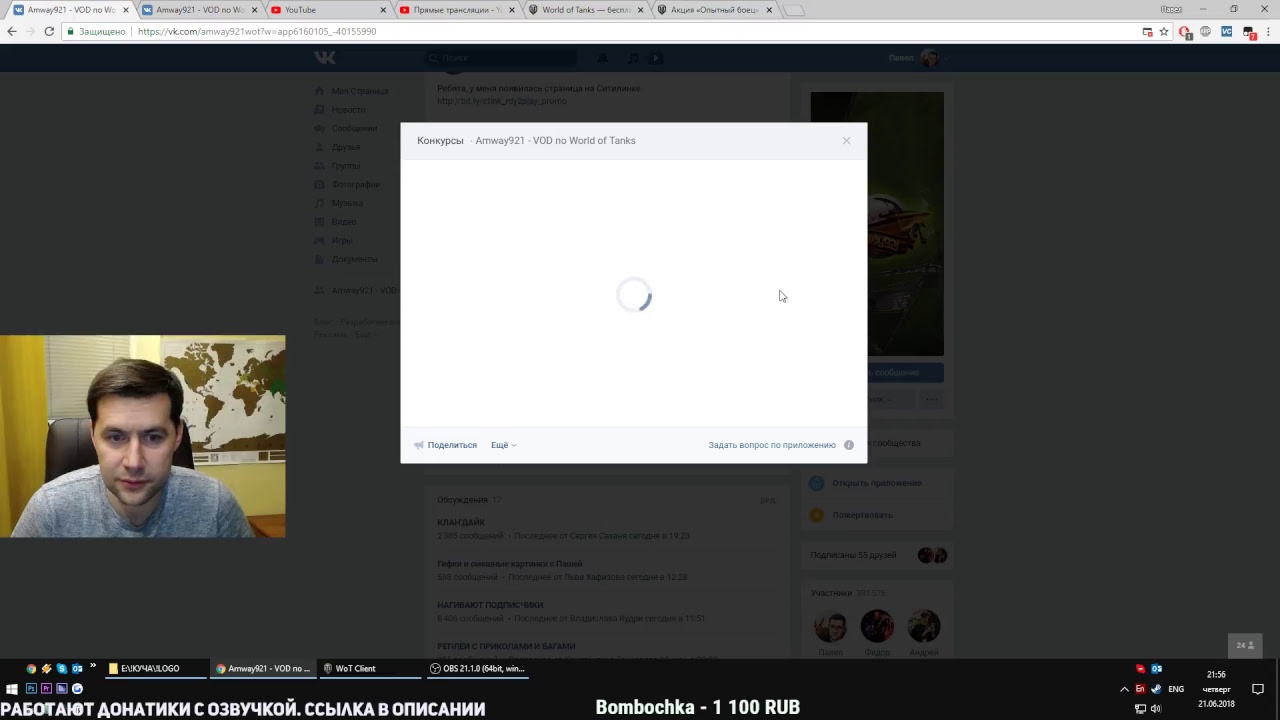Click the browser forward arrow
Image resolution: width=1280 pixels, height=720 pixels.
pos(30,32)
